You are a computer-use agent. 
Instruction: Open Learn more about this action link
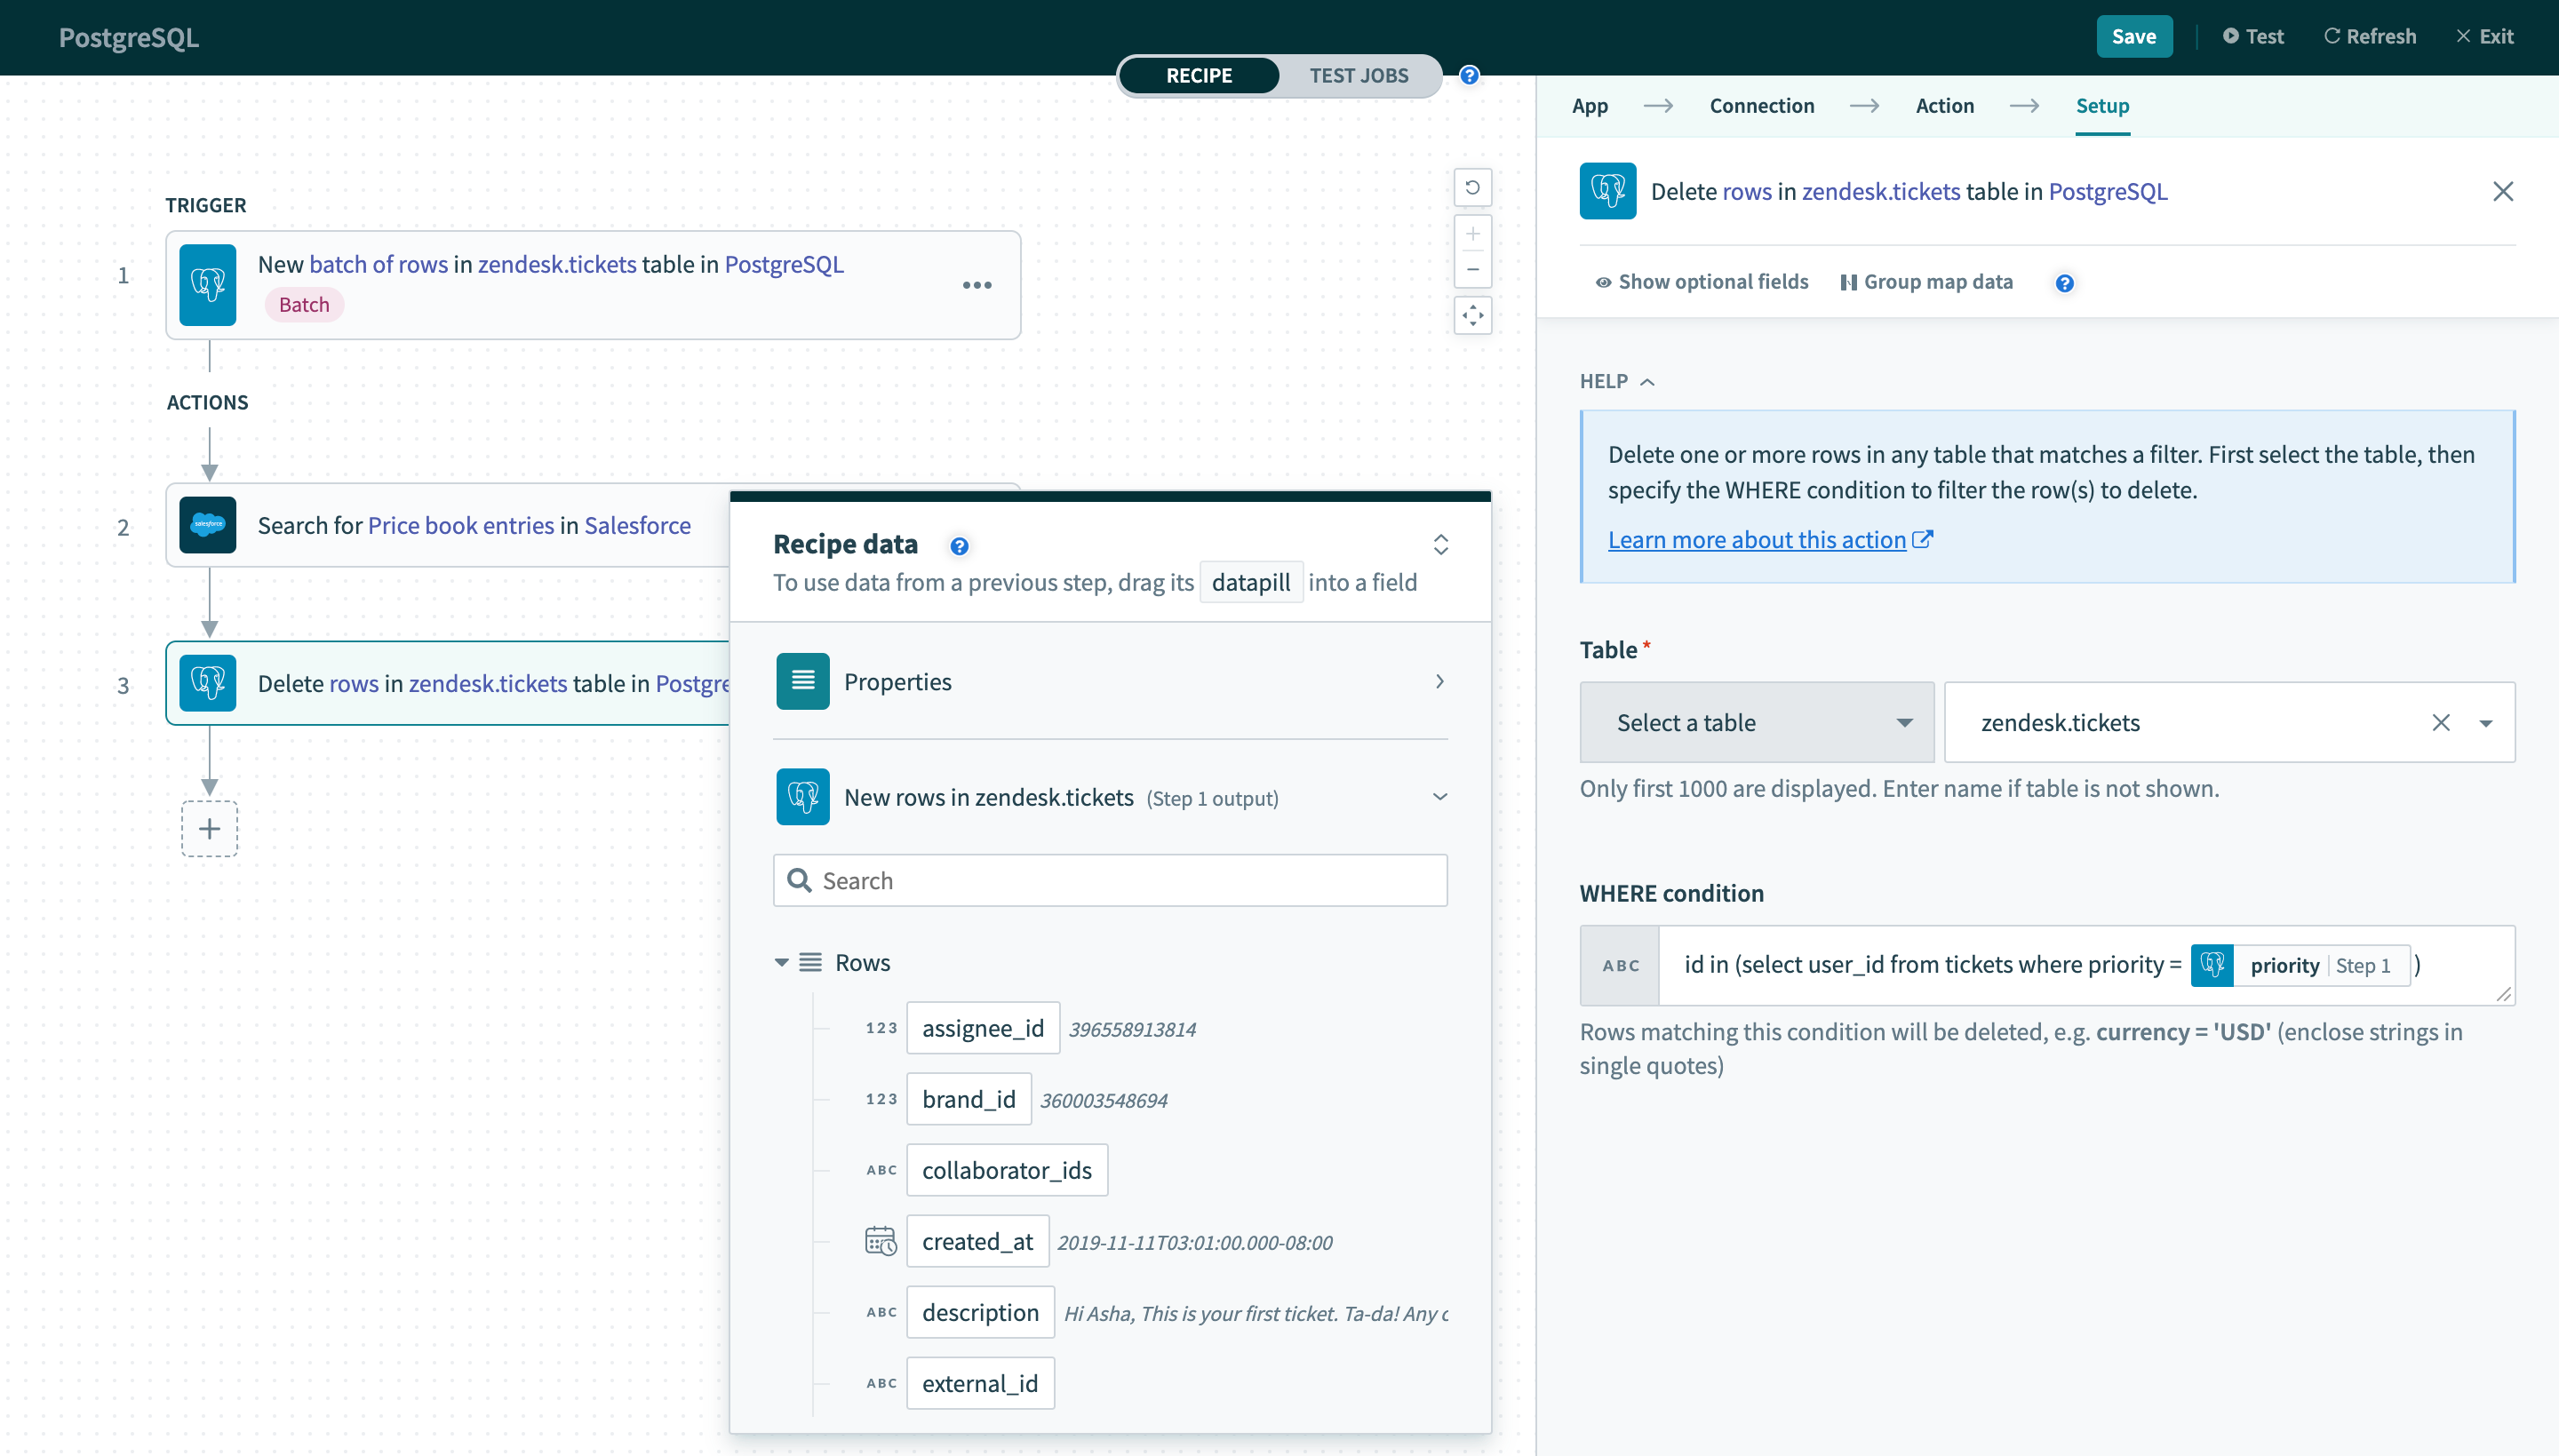click(x=1757, y=539)
